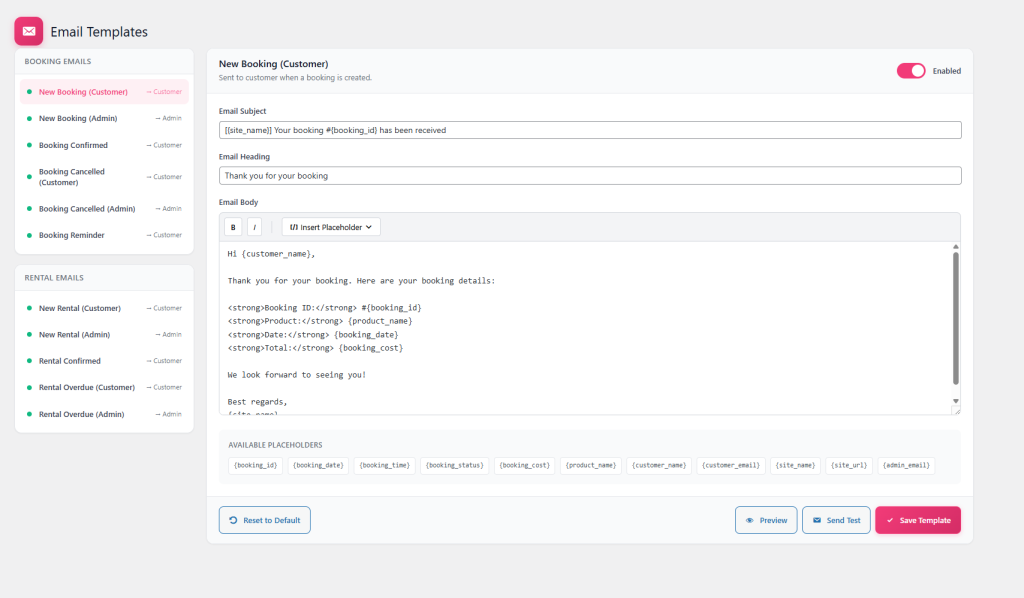Toggle italic formatting in email body
1024x598 pixels.
[x=254, y=227]
